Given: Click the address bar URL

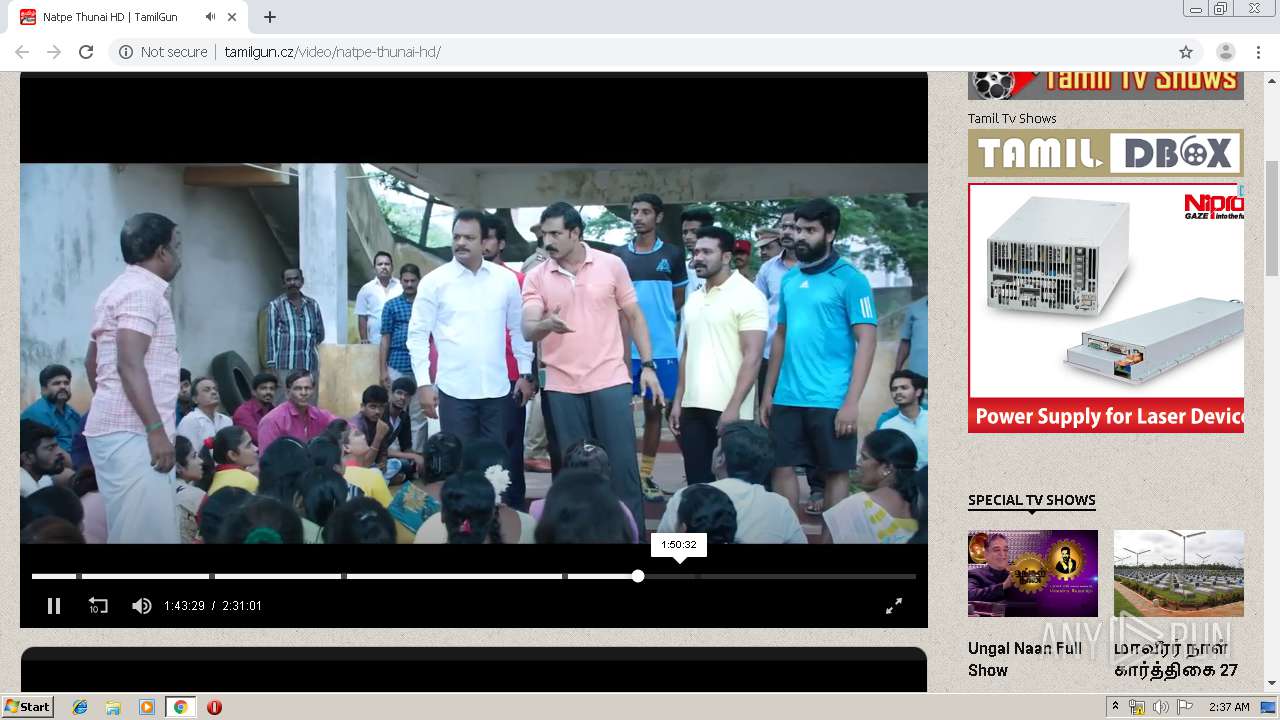Looking at the screenshot, I should 332,52.
